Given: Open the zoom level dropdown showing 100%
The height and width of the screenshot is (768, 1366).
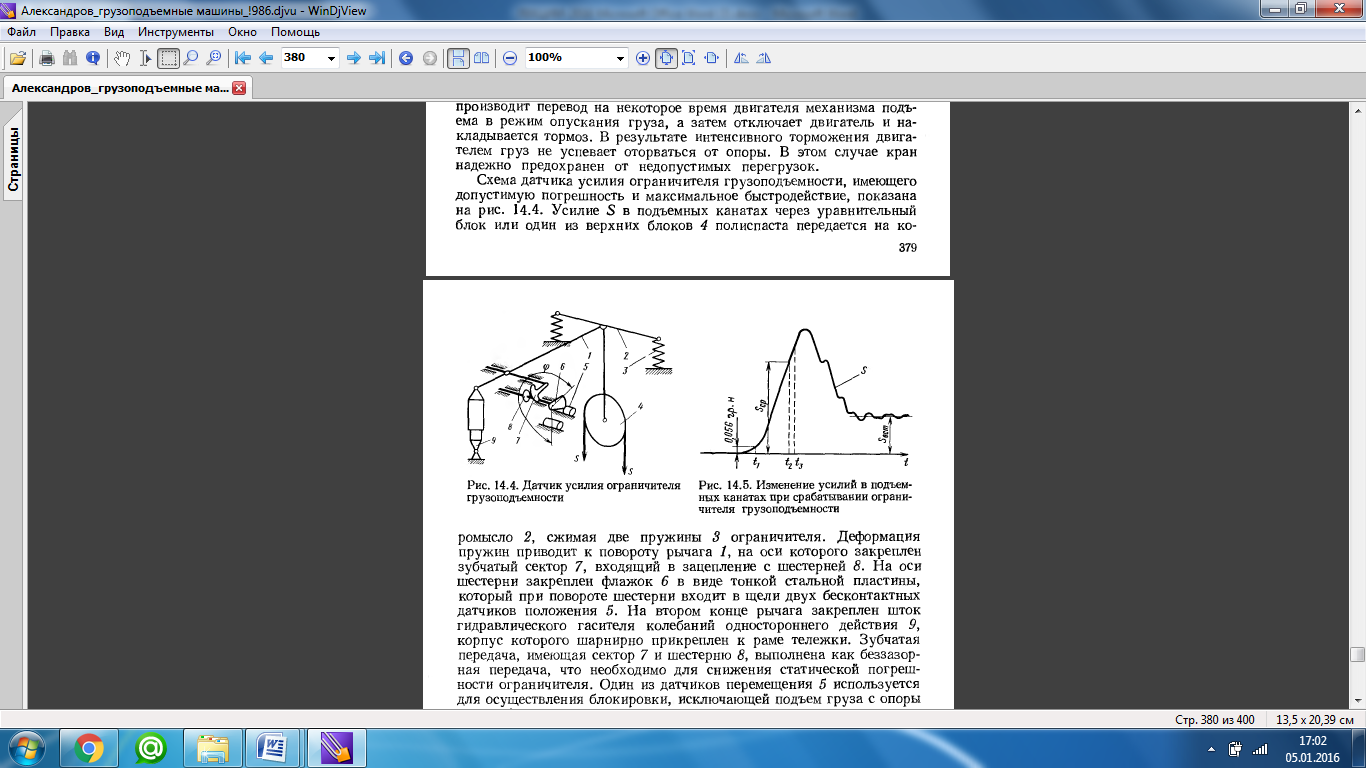Looking at the screenshot, I should [619, 58].
